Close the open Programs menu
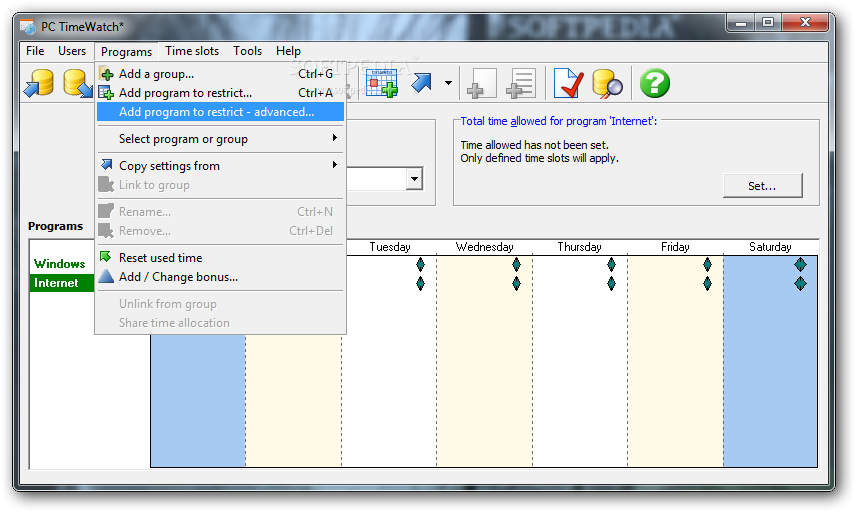Image resolution: width=856 pixels, height=512 pixels. [126, 51]
